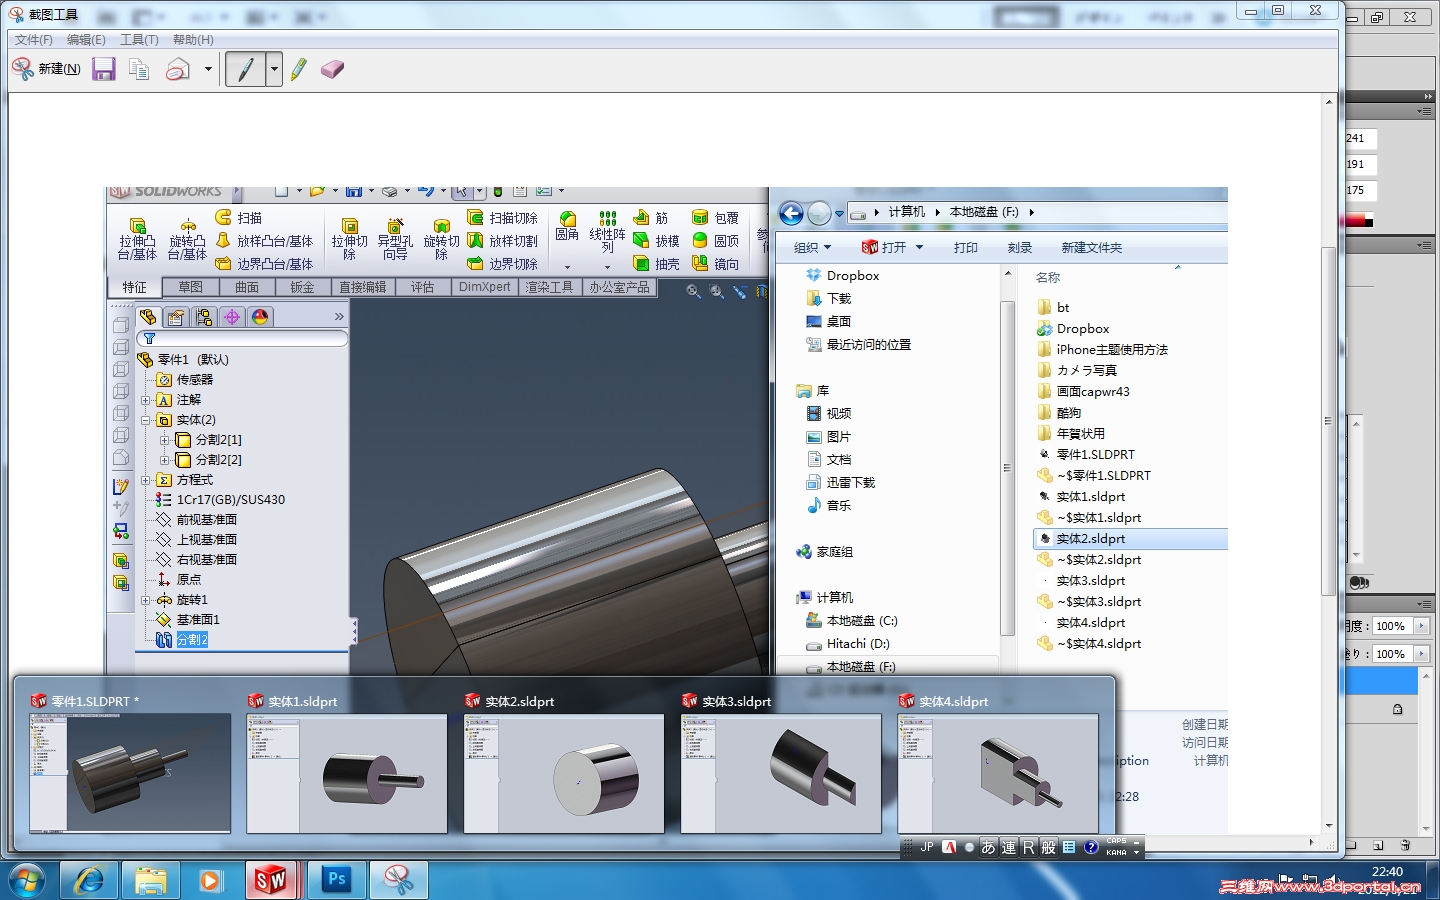Open the Send Snip dropdown arrow

[208, 69]
